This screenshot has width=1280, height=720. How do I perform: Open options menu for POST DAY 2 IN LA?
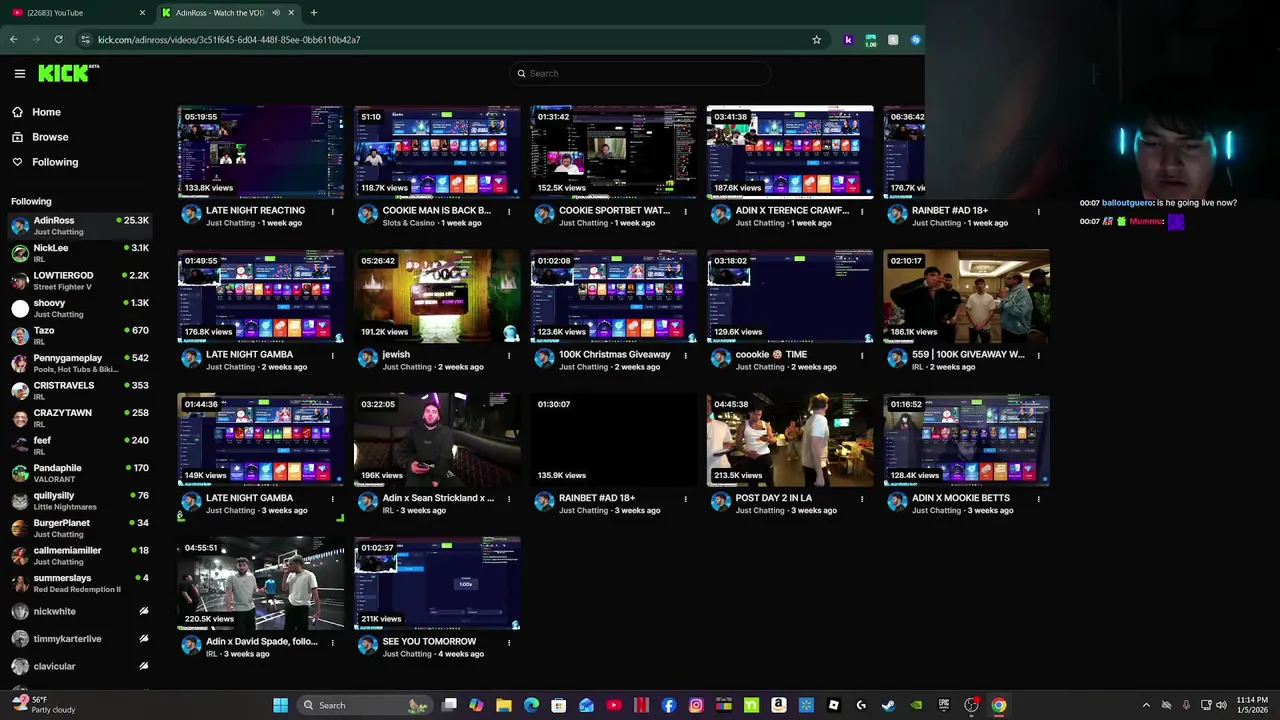tap(862, 498)
